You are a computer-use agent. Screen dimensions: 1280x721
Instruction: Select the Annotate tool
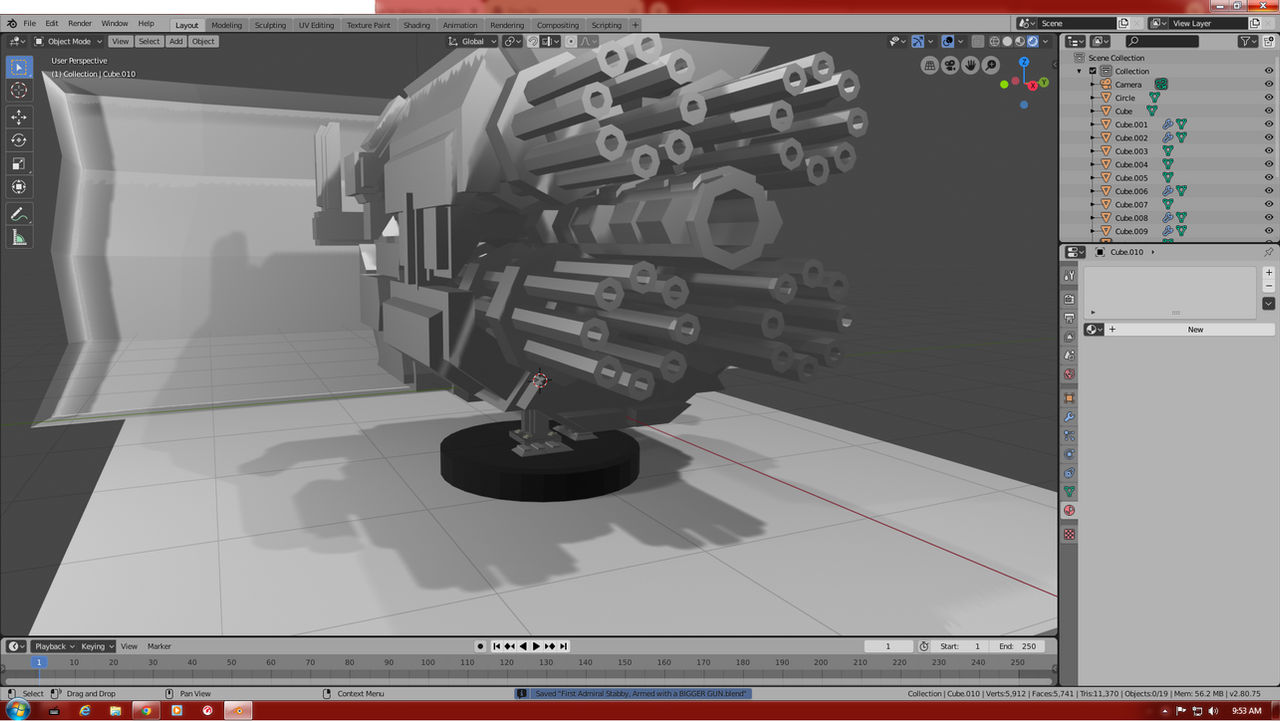coord(19,214)
